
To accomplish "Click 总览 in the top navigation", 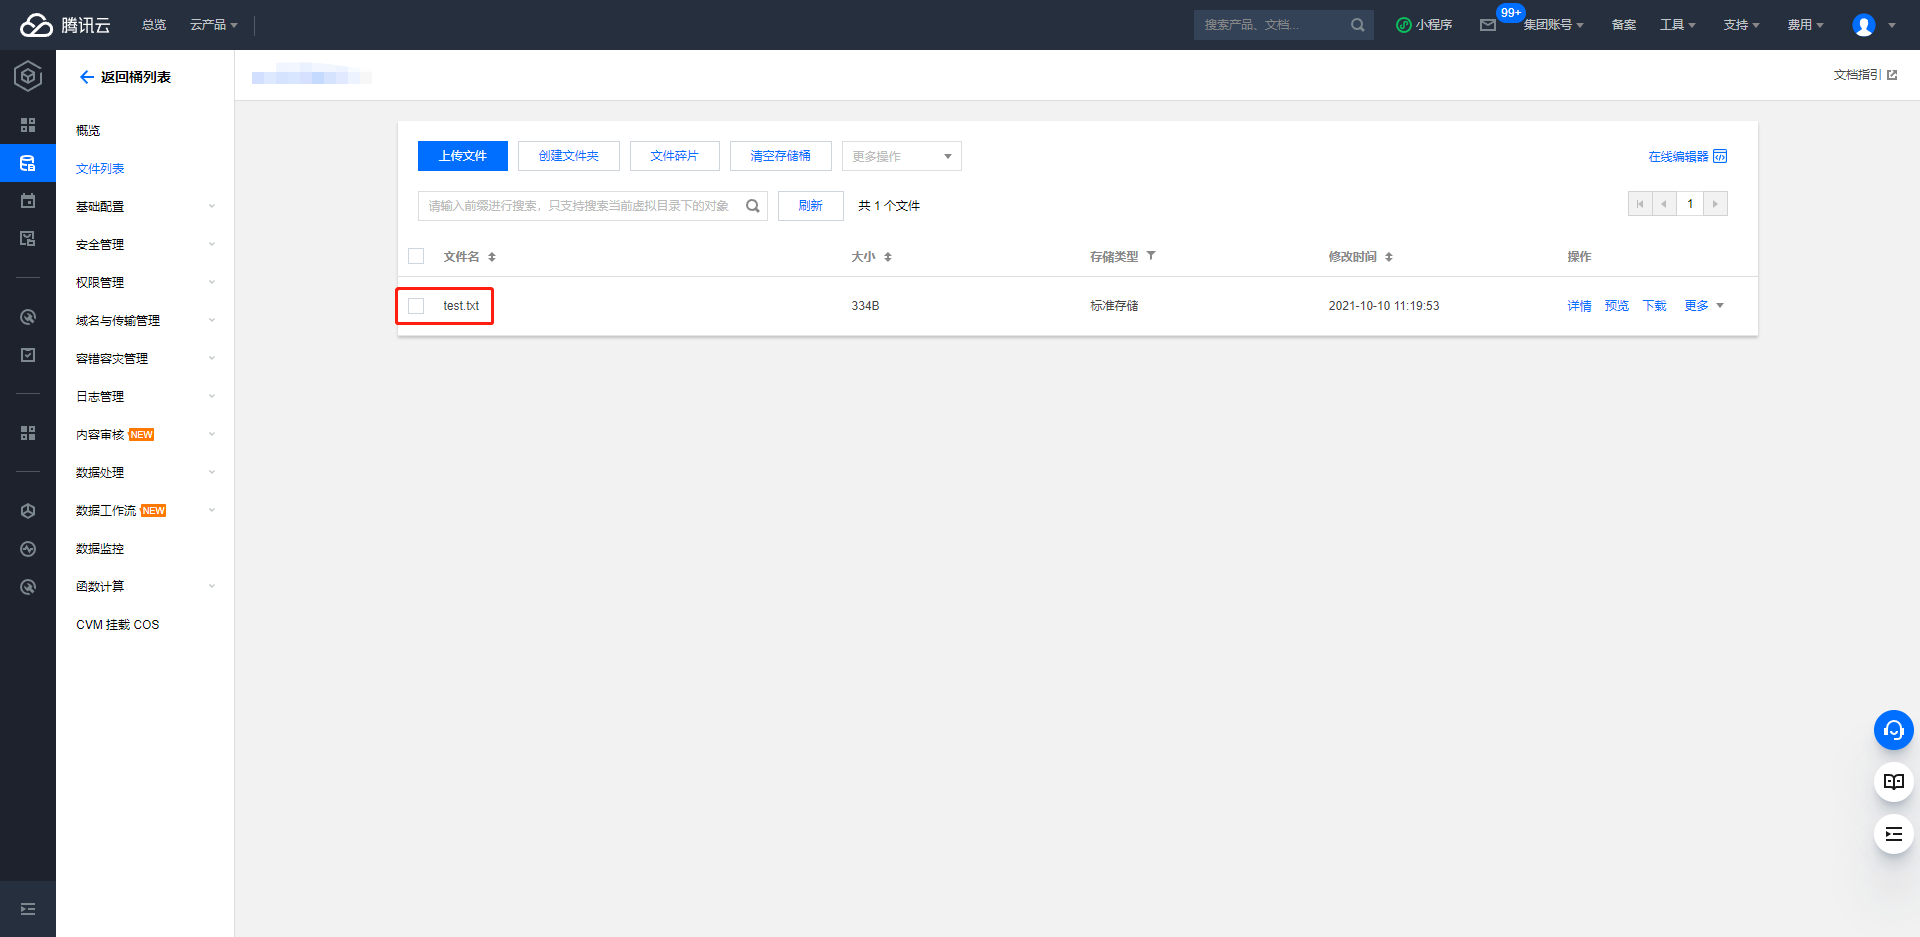I will [x=154, y=25].
